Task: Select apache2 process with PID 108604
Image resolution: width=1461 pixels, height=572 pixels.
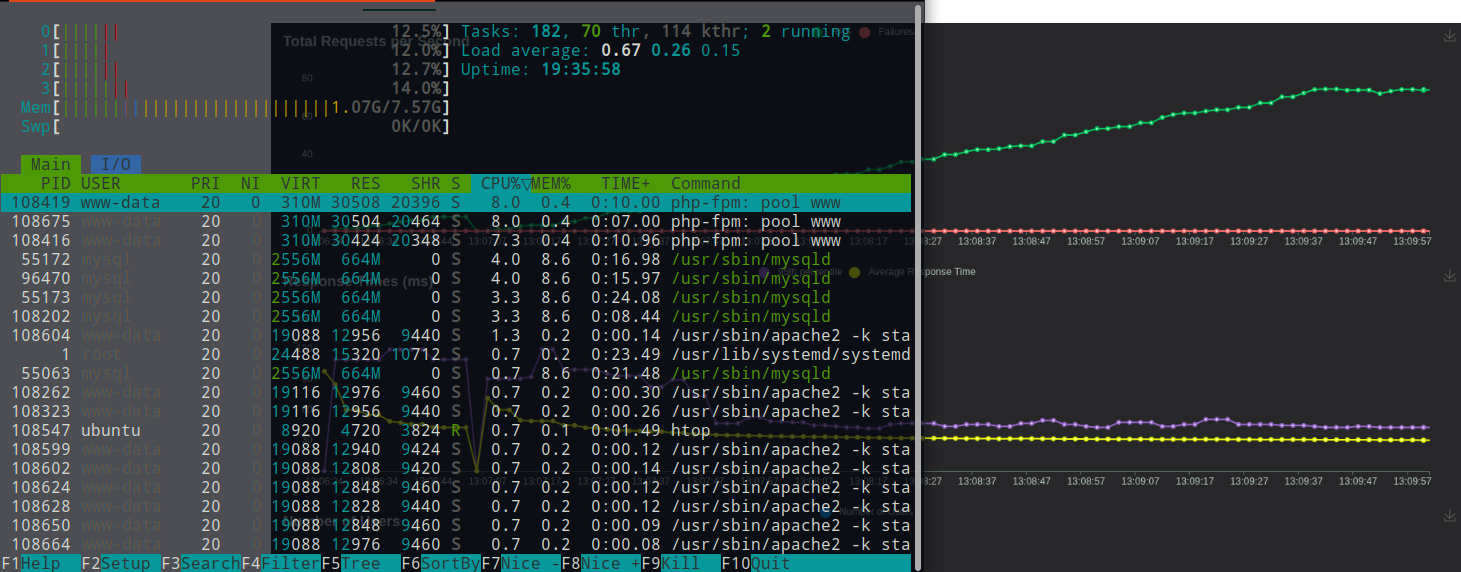Action: point(456,336)
